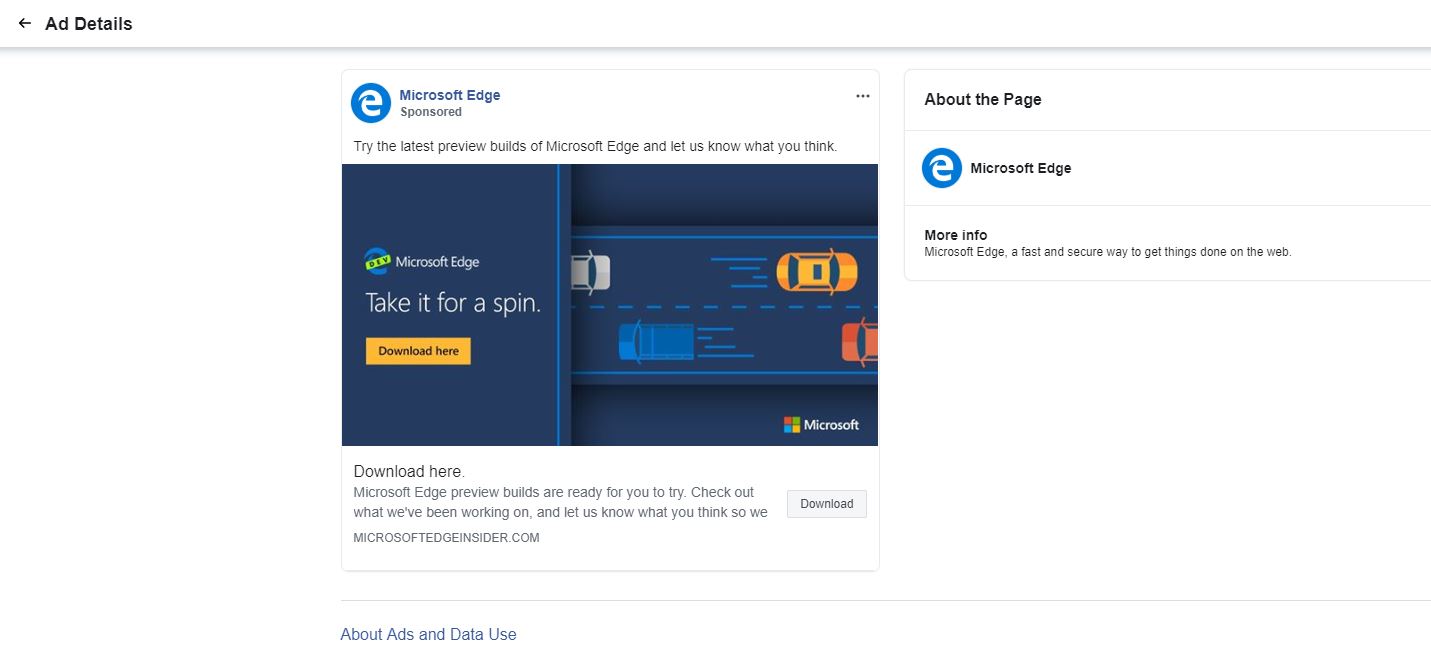Click the 'More info' heading
The height and width of the screenshot is (656, 1431).
pos(956,235)
